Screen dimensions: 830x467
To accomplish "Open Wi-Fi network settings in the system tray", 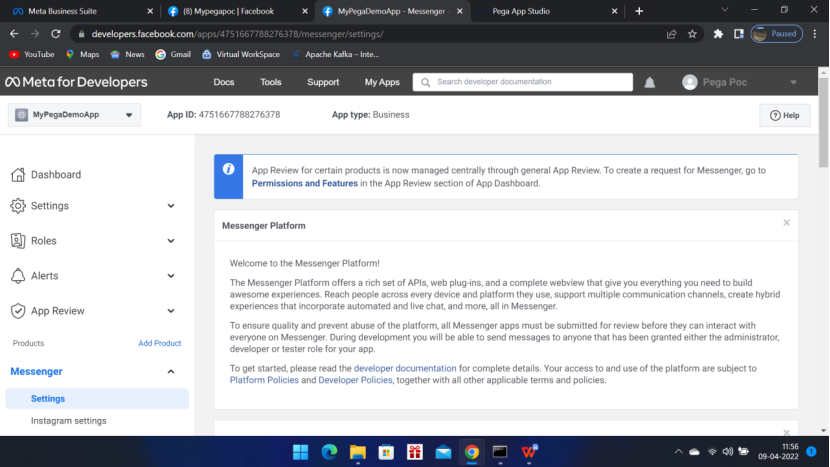I will [x=712, y=452].
